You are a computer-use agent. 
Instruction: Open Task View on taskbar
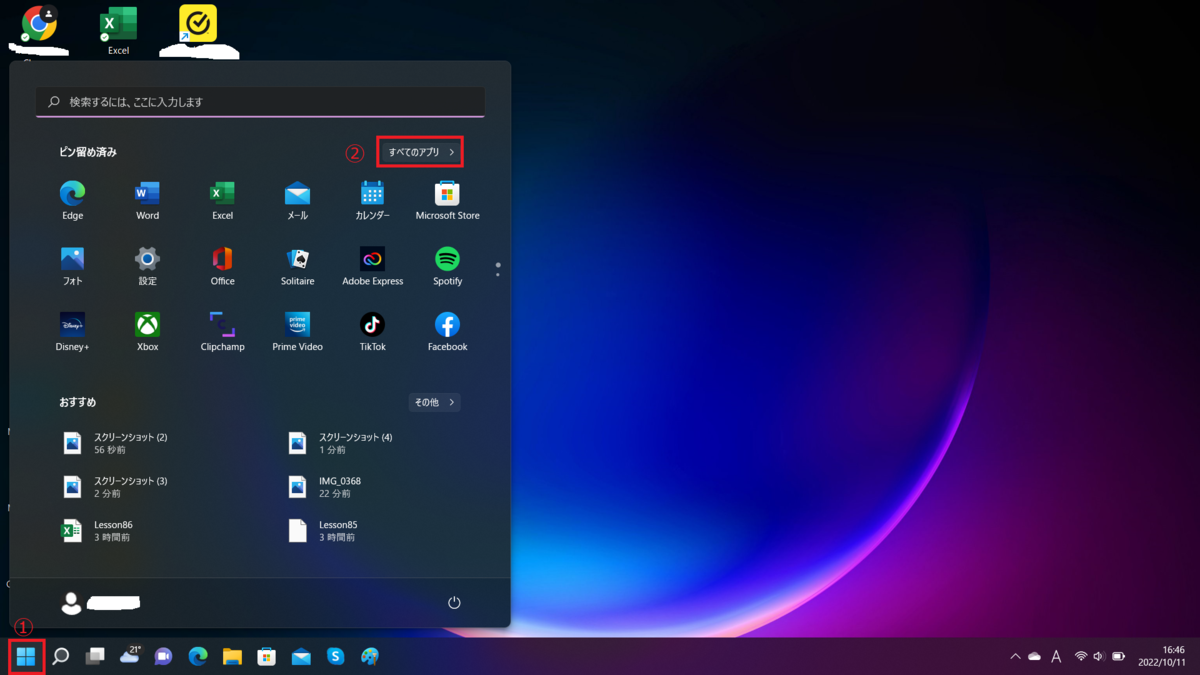pos(95,656)
